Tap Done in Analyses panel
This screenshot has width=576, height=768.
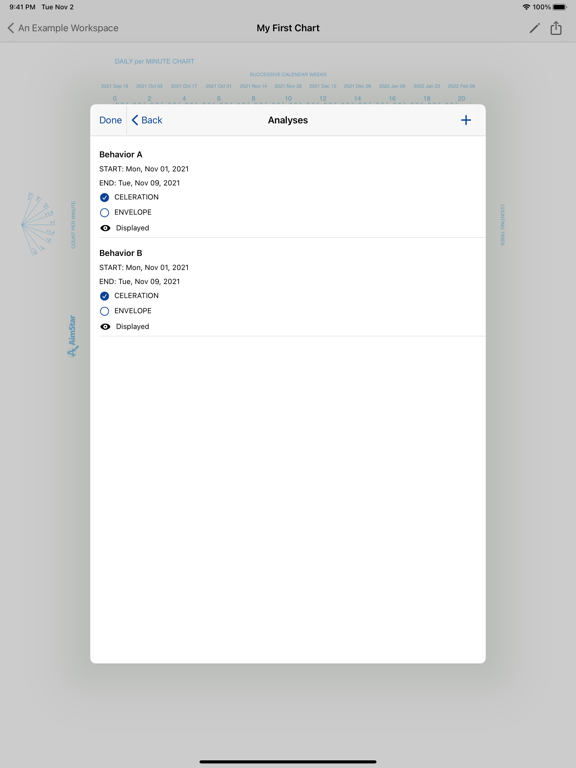[x=110, y=120]
